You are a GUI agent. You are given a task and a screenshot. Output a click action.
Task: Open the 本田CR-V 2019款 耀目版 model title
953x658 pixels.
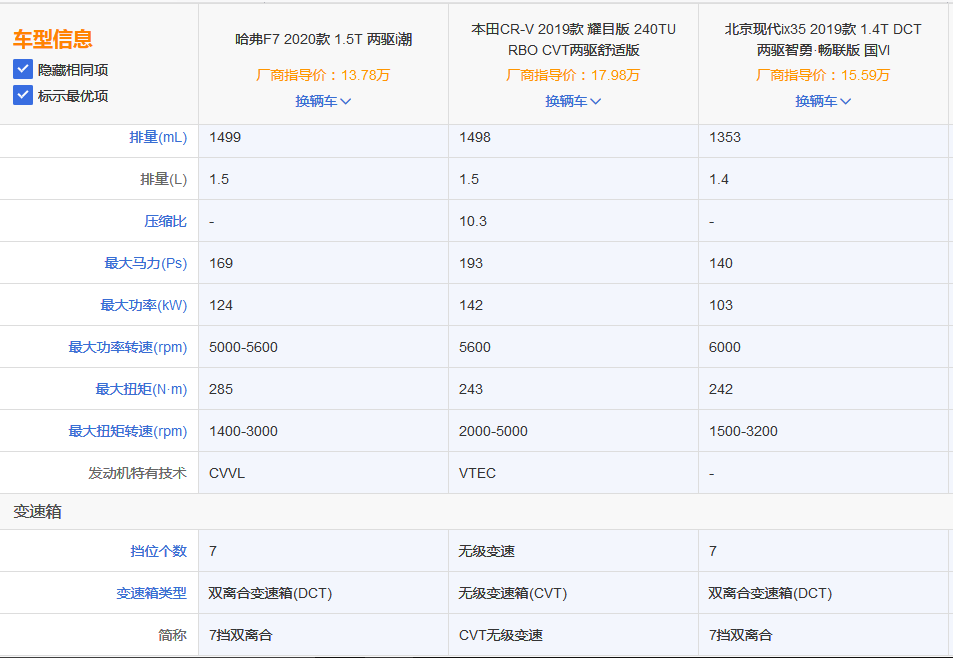coord(573,40)
